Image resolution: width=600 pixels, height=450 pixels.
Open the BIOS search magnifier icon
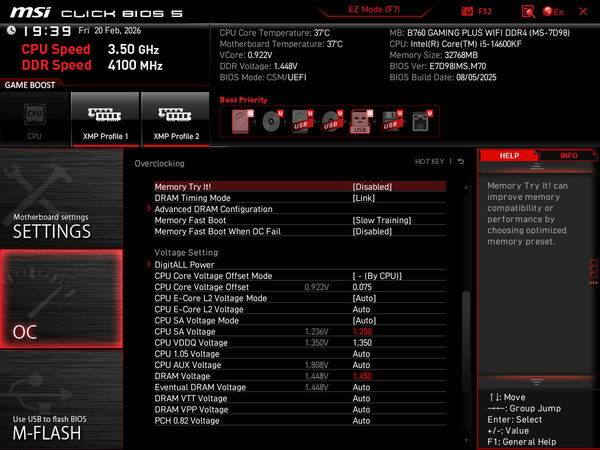click(x=528, y=11)
